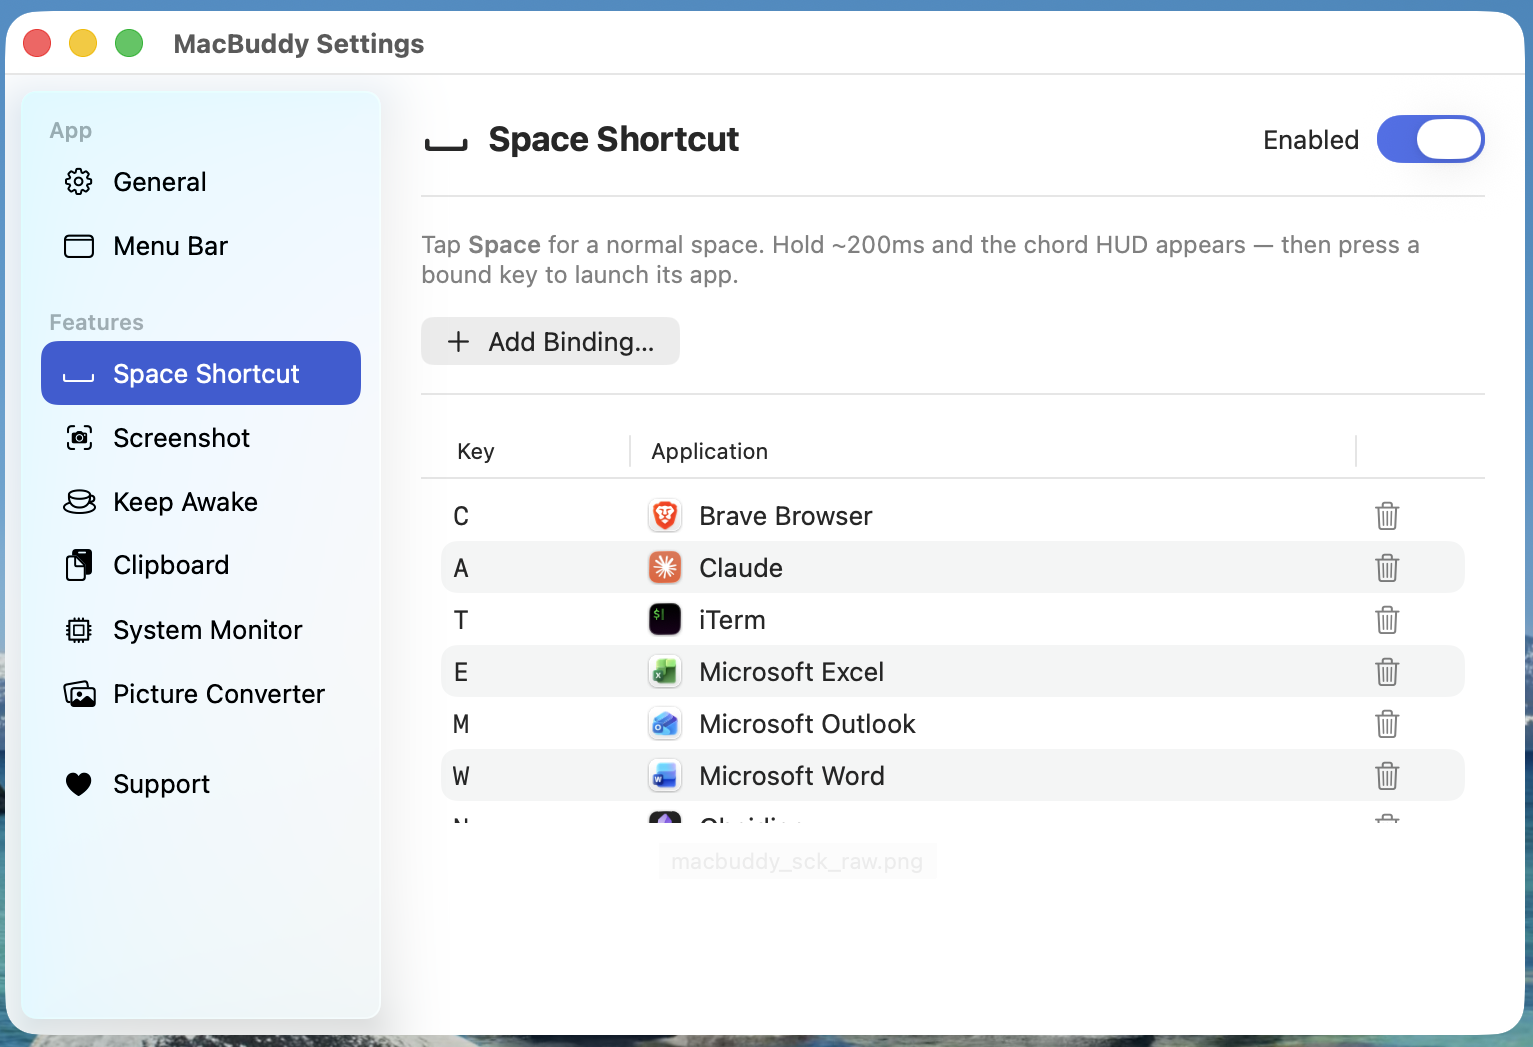The image size is (1533, 1047).
Task: Click the iTerm application name
Action: click(x=732, y=620)
